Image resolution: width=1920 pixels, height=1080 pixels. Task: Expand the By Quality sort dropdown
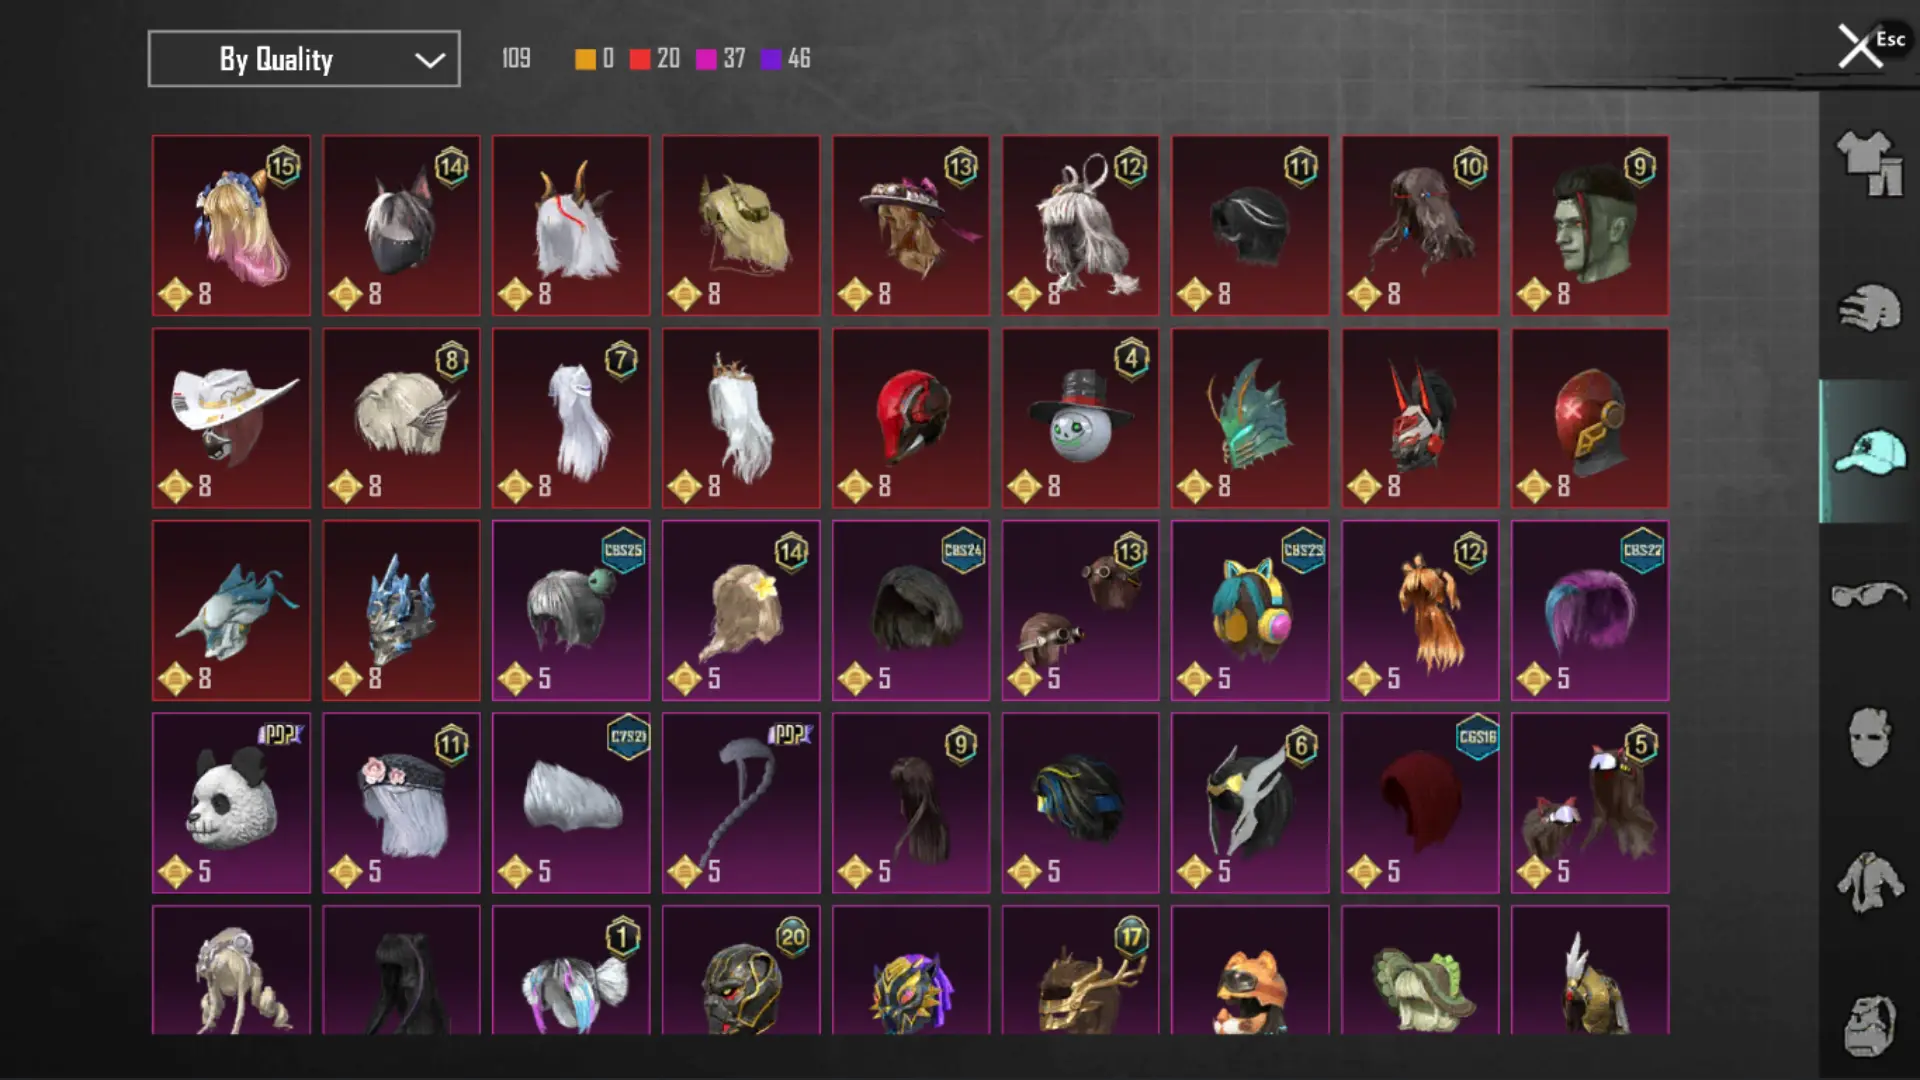(304, 59)
